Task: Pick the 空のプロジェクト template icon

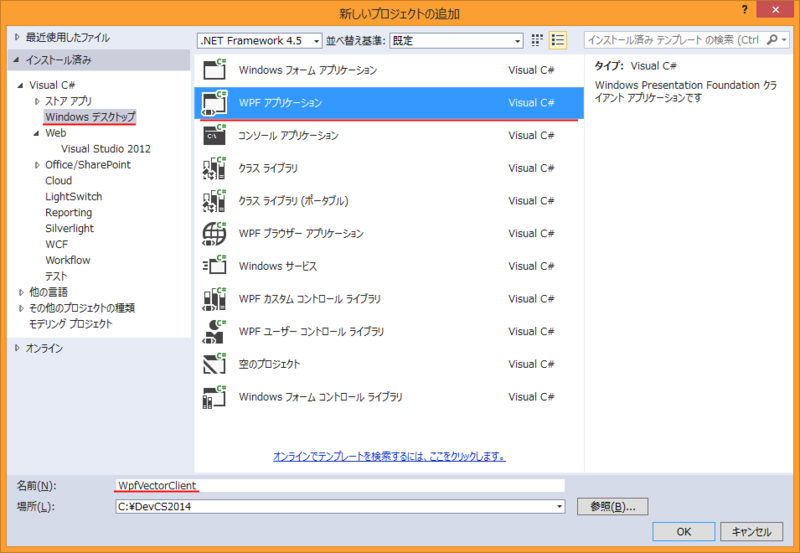Action: tap(214, 364)
